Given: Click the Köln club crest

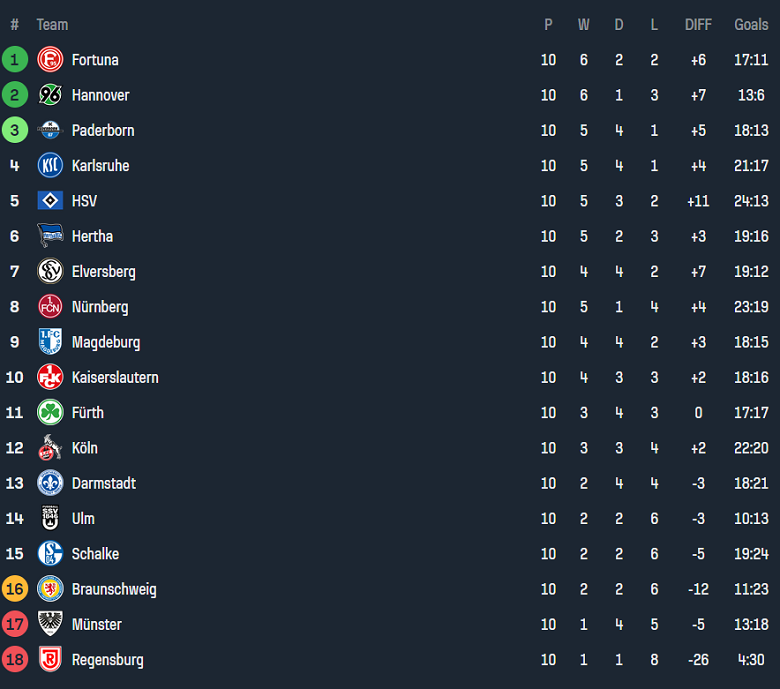Looking at the screenshot, I should coord(50,448).
